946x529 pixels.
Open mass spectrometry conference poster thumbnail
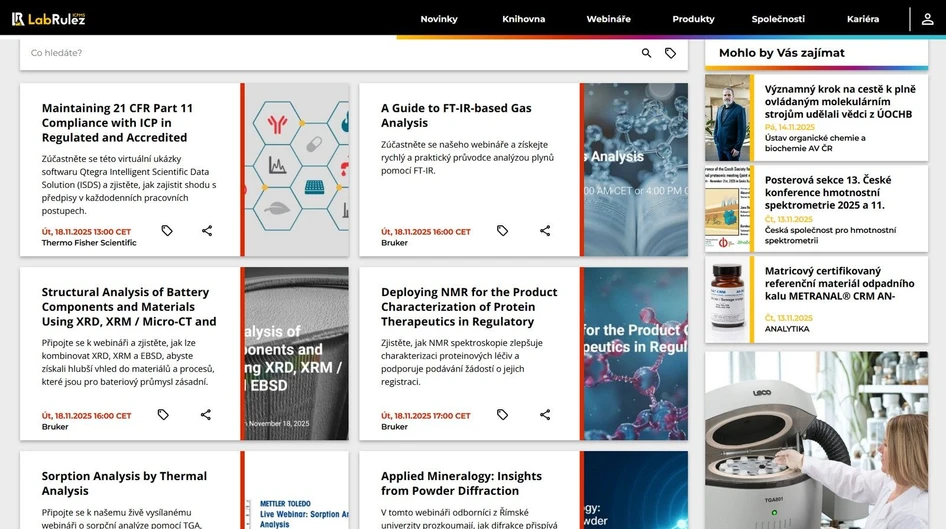point(728,209)
